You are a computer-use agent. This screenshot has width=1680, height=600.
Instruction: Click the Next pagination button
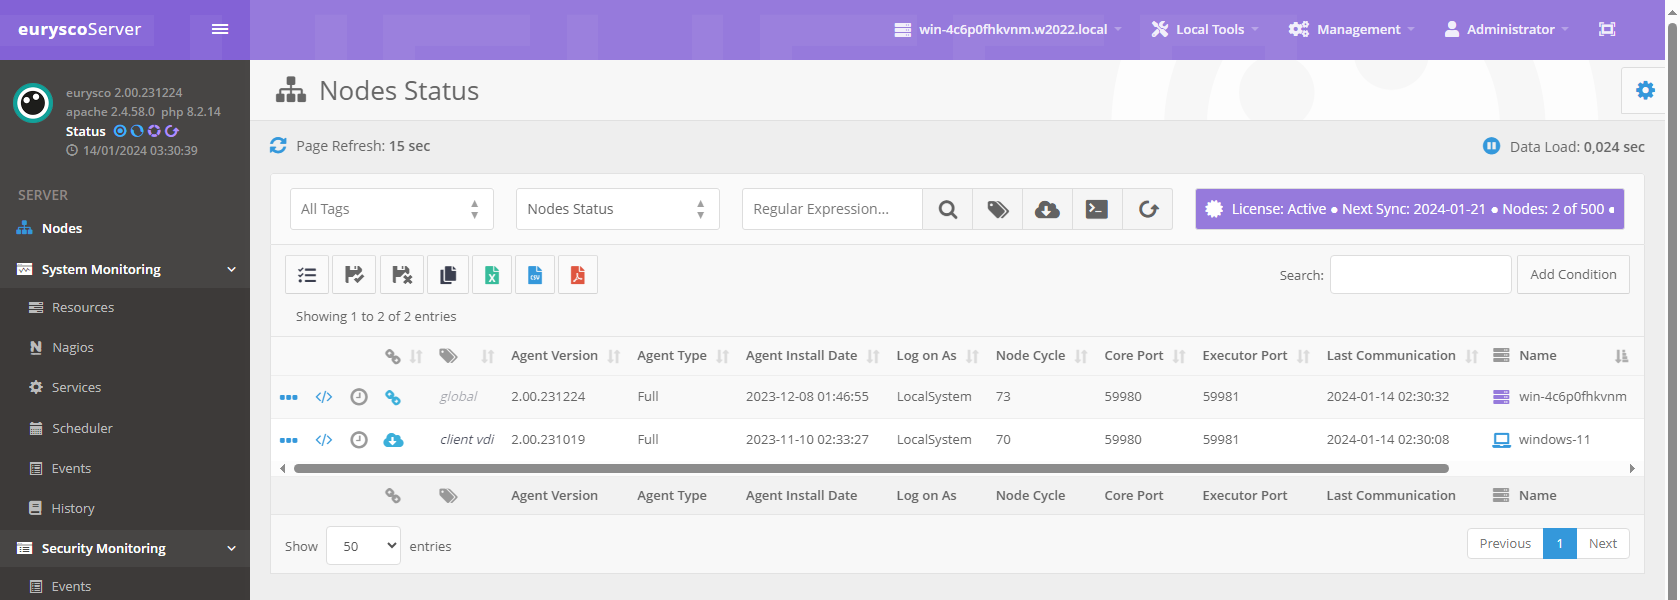(x=1602, y=543)
